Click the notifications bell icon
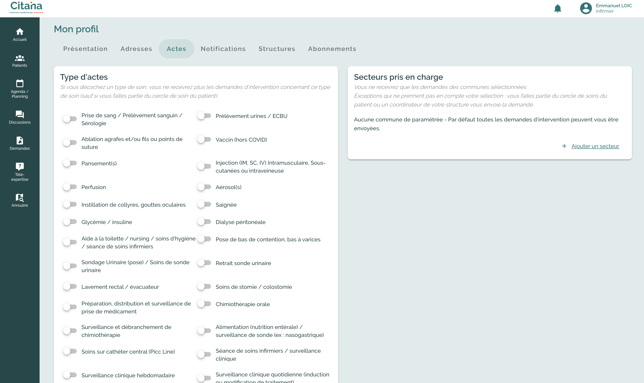This screenshot has width=644, height=383. tap(557, 8)
